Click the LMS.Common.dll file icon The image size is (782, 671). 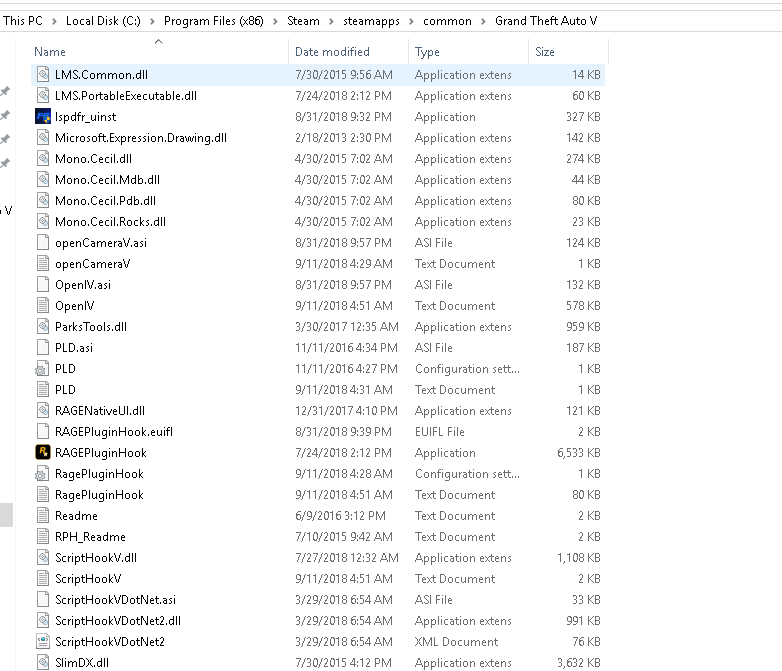(x=43, y=74)
